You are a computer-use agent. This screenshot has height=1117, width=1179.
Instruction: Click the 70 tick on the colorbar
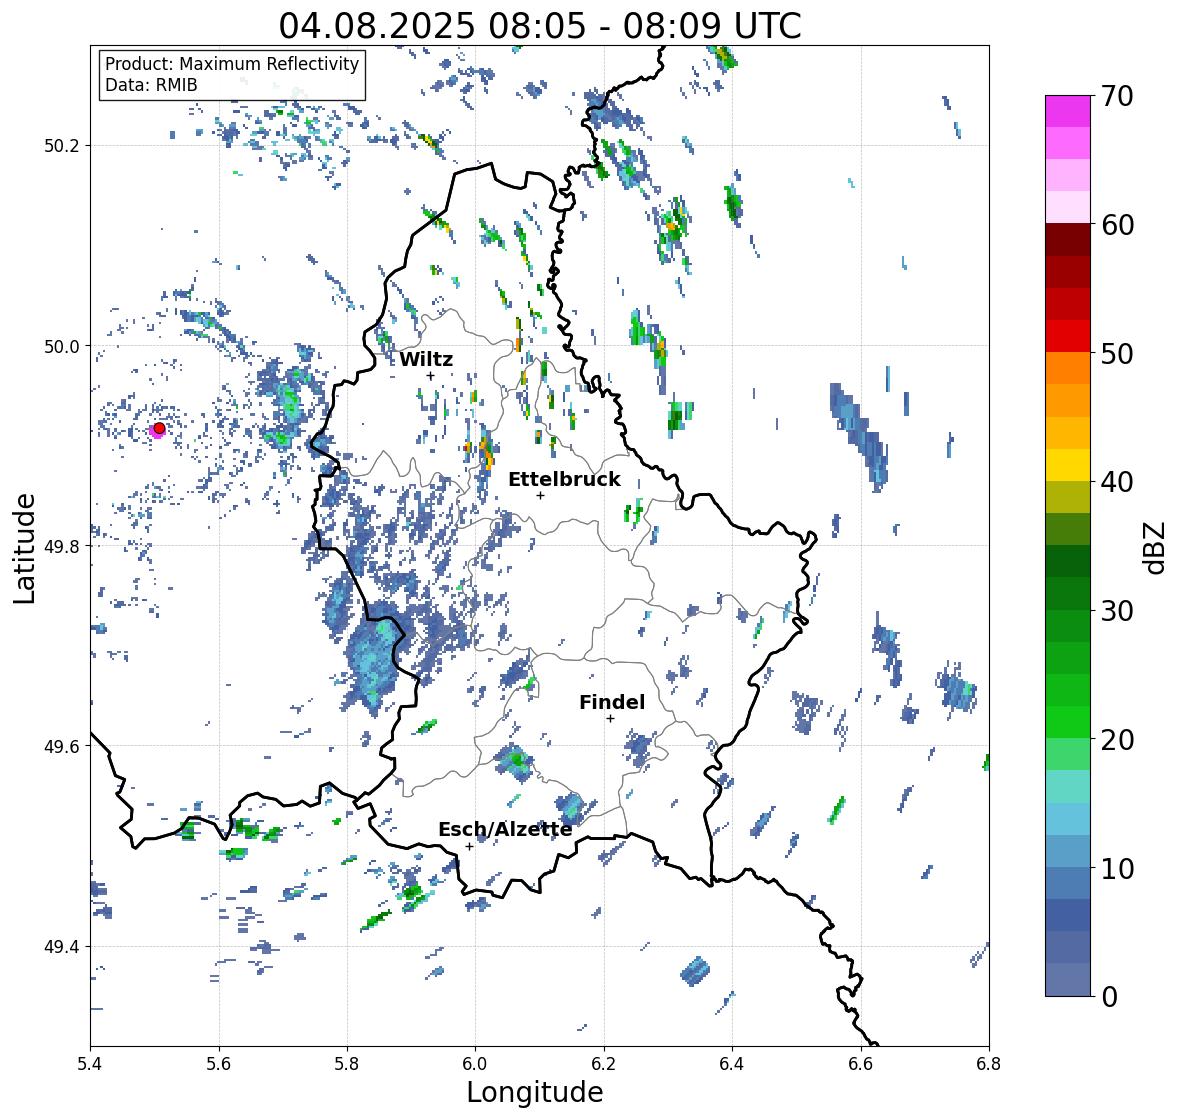coord(1116,96)
